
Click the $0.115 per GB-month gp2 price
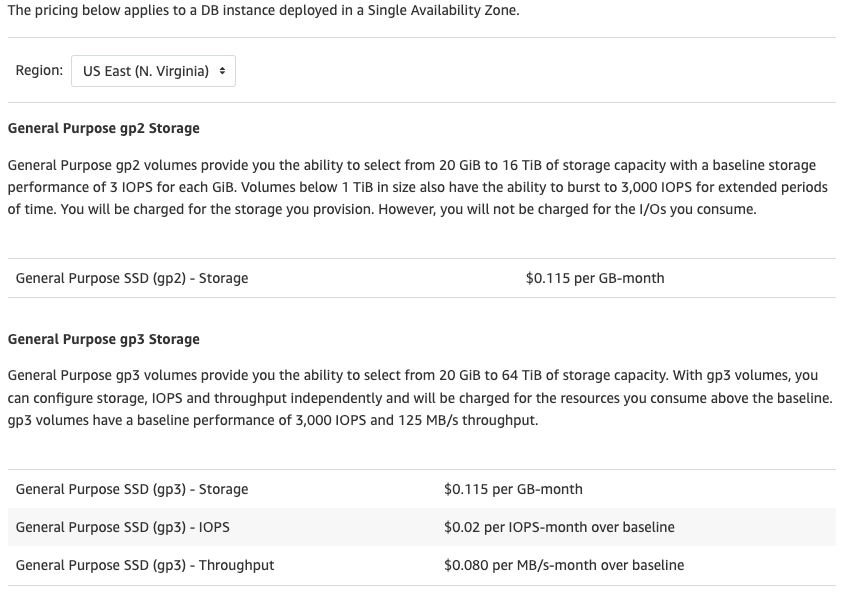point(595,278)
